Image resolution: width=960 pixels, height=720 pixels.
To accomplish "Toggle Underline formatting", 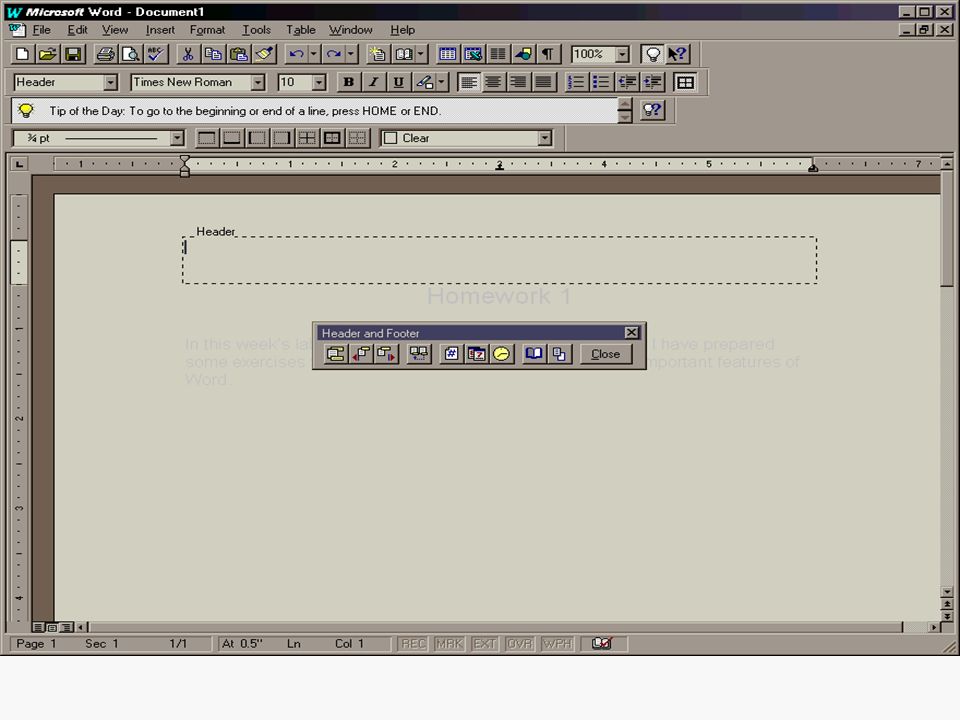I will (x=399, y=82).
